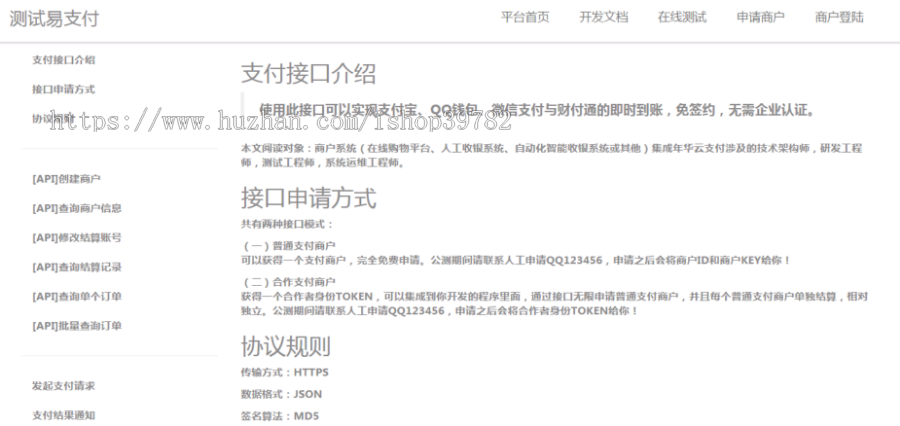Go to 在线测试 page
This screenshot has height=426, width=900.
click(682, 17)
